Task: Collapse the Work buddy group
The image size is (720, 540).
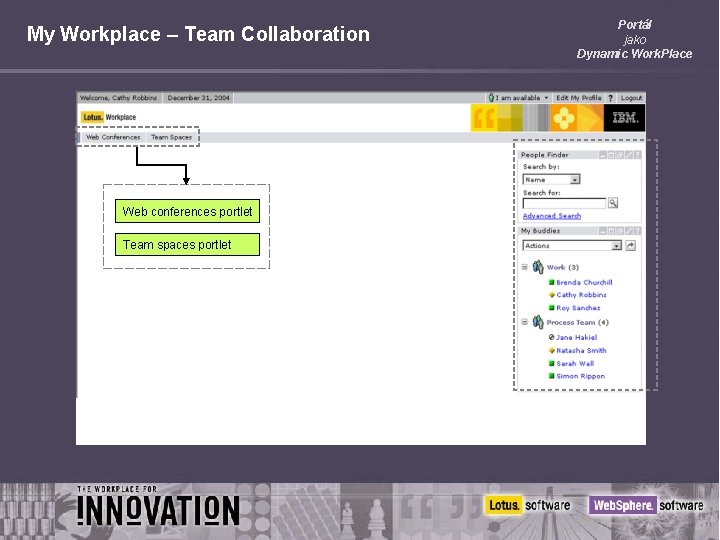Action: (x=524, y=267)
